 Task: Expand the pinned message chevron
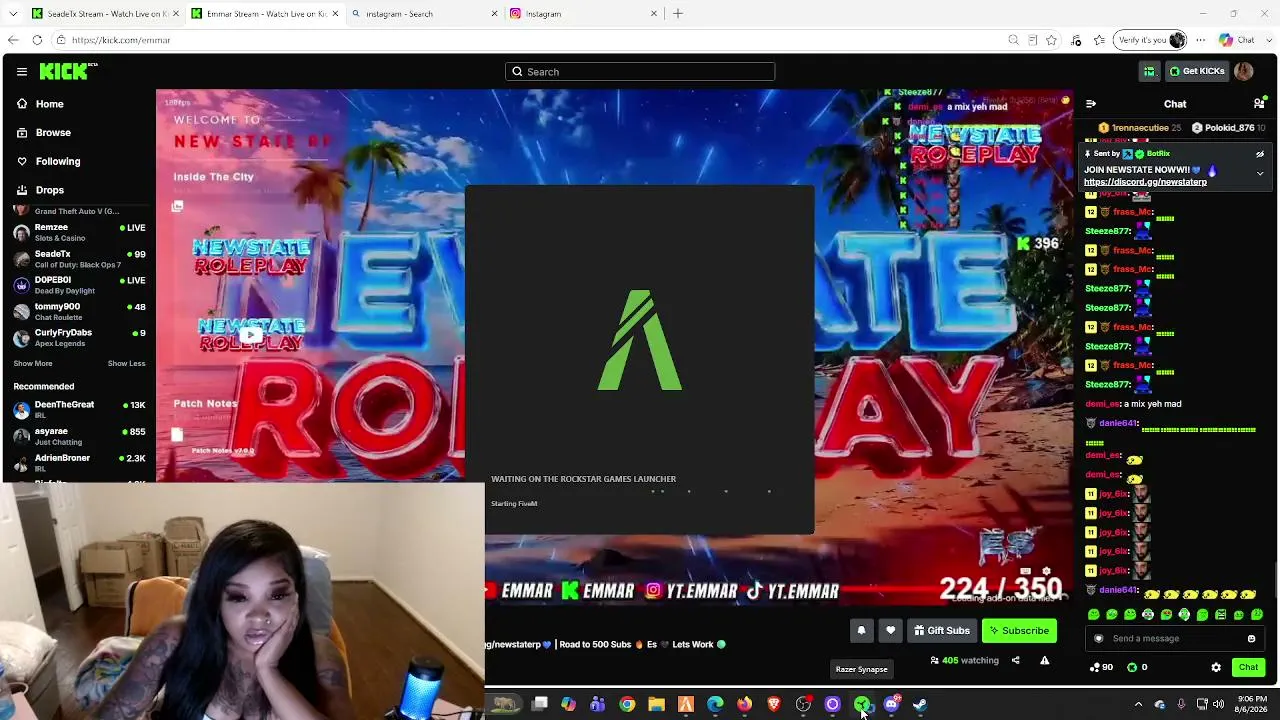1260,173
